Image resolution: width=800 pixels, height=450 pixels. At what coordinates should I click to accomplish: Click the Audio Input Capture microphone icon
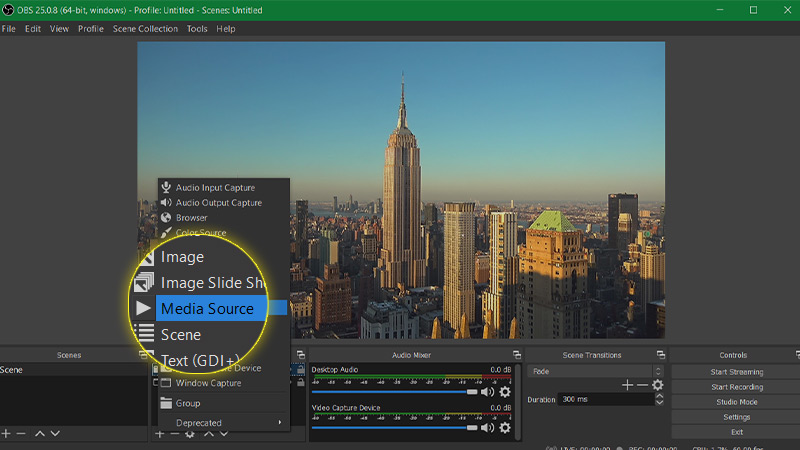point(166,187)
